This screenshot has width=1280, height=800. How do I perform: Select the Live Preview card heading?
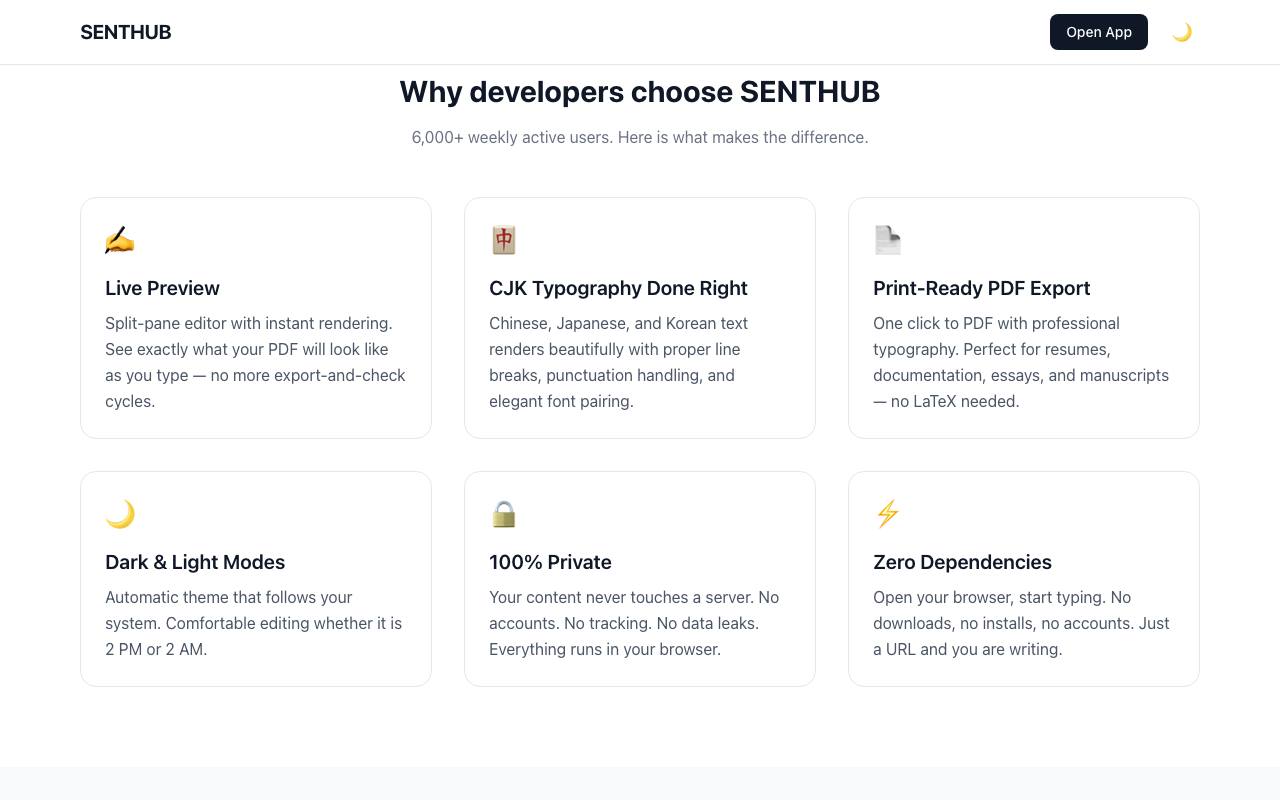coord(162,288)
